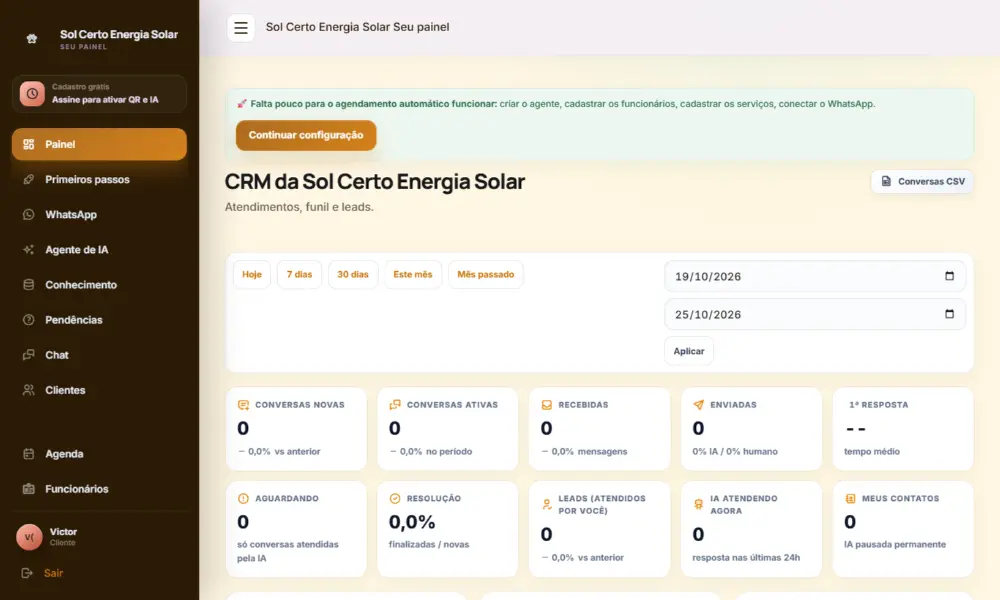Click the Conversas Novas card icon
The width and height of the screenshot is (1000, 600).
(x=243, y=405)
